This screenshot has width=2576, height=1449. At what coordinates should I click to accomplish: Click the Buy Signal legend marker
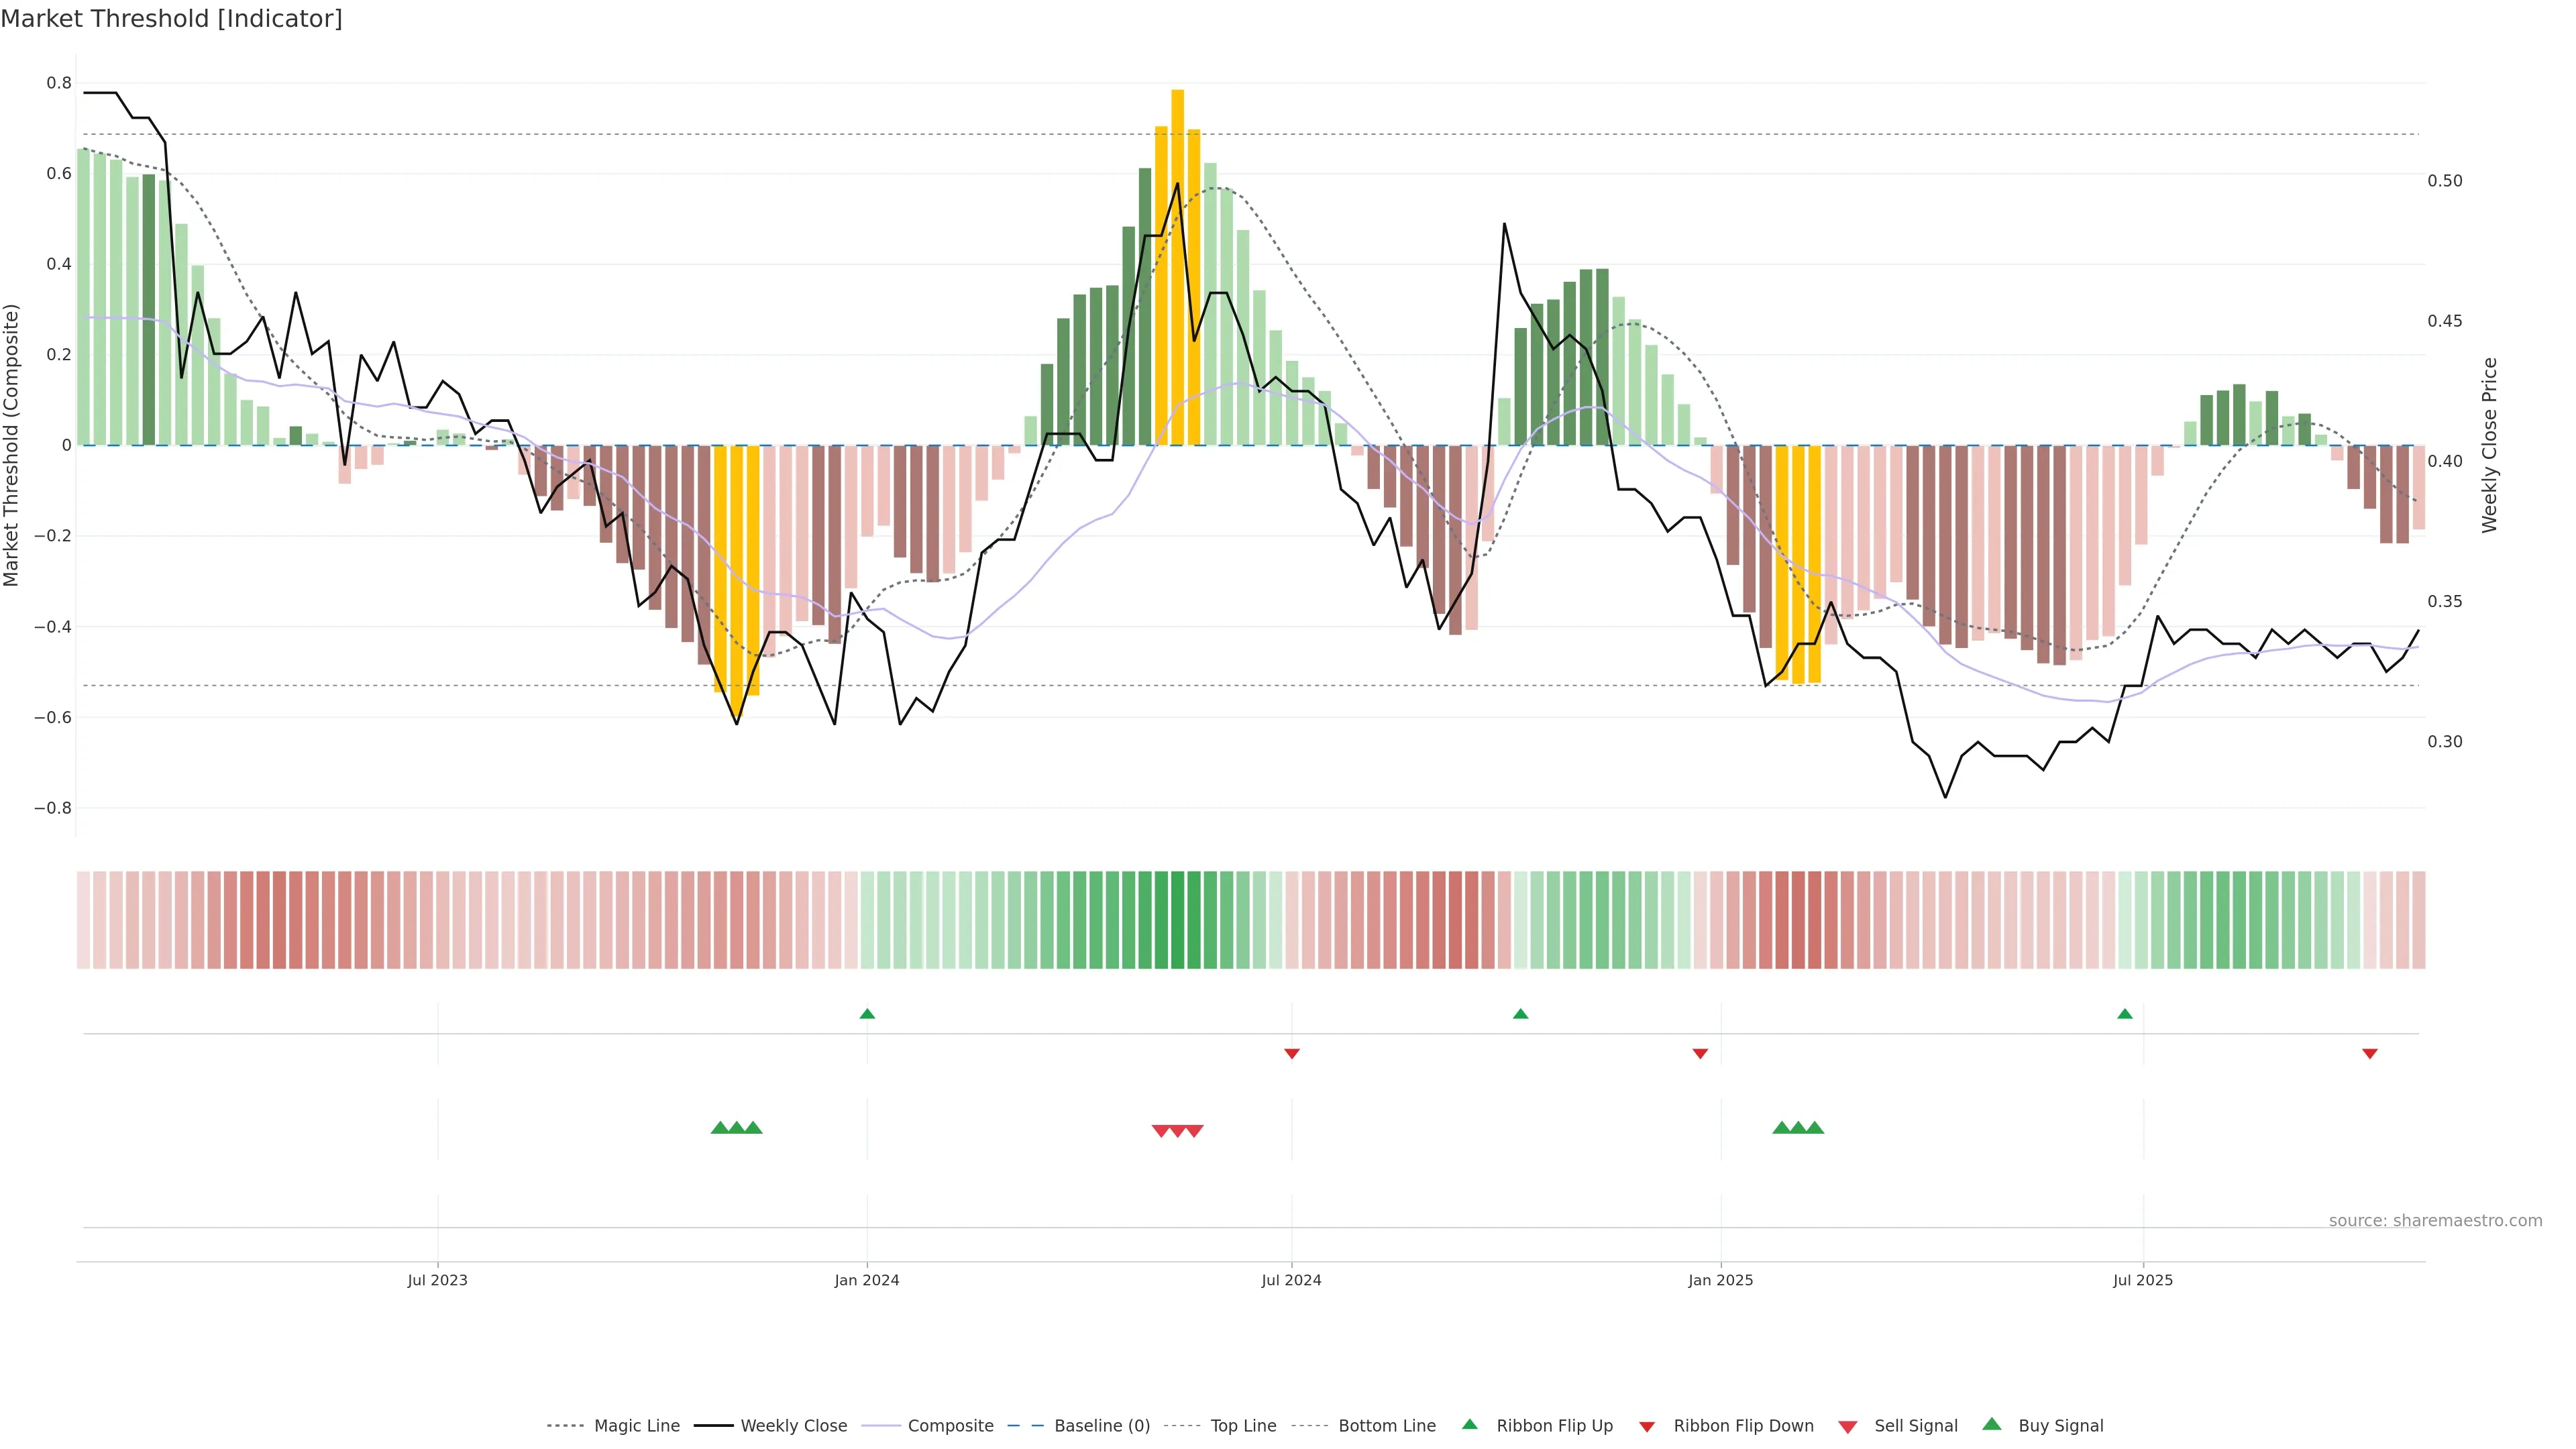1992,1424
